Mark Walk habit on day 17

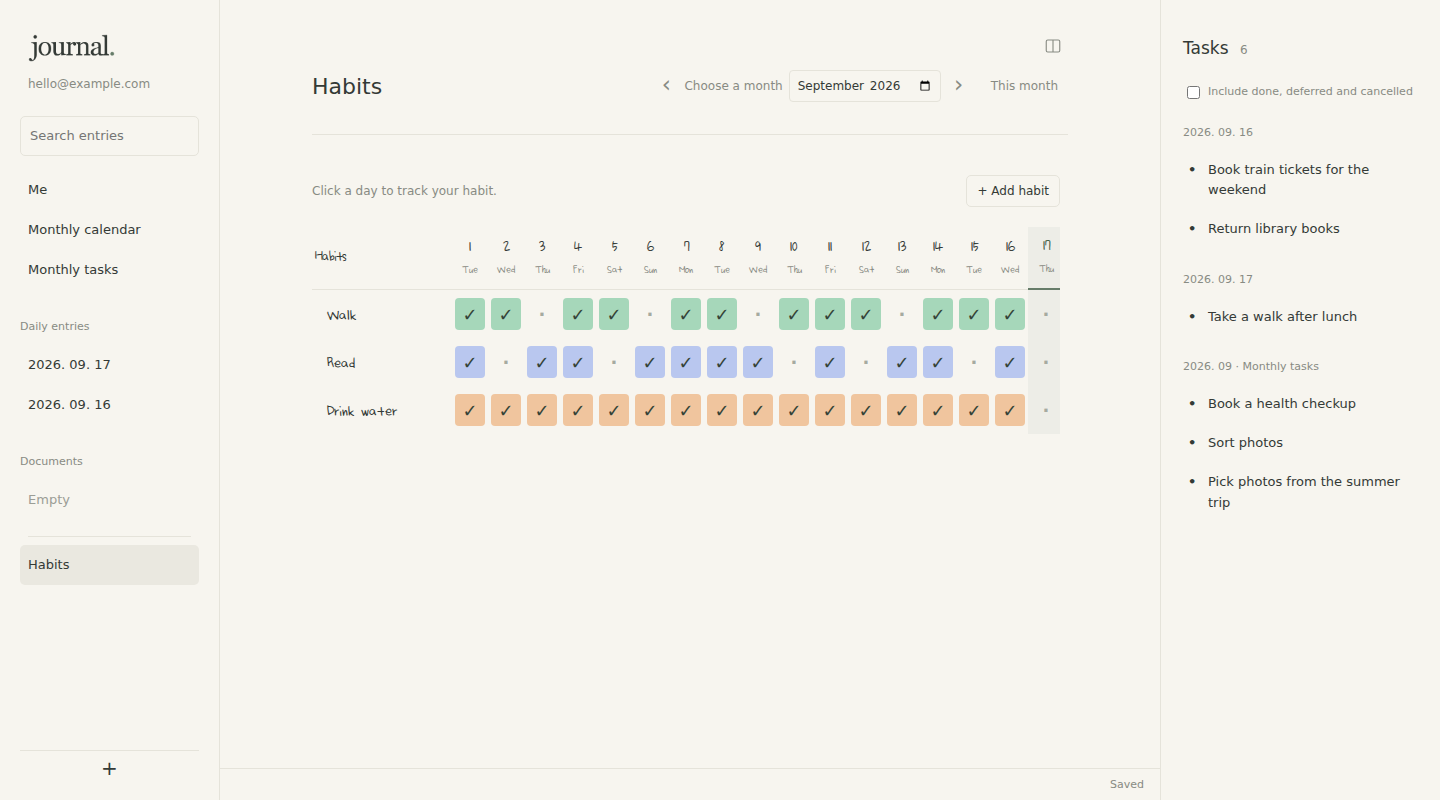coord(1046,314)
